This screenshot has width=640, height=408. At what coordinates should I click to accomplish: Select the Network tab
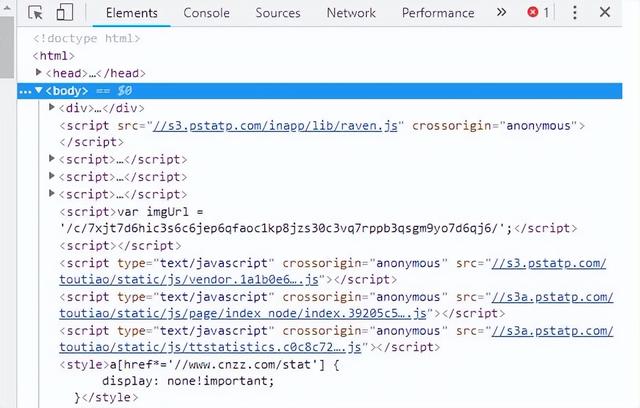pos(351,13)
